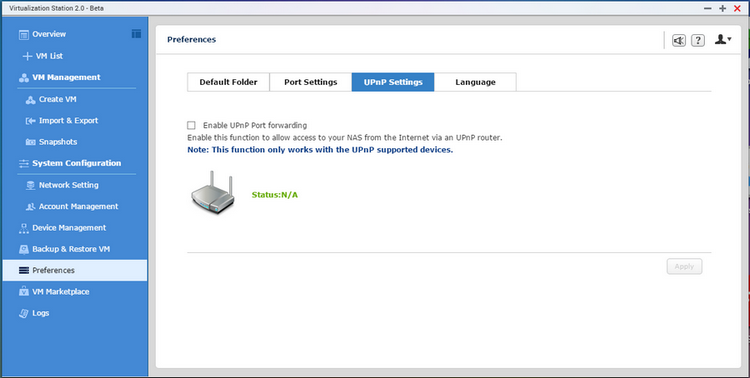Open Account Management page
The width and height of the screenshot is (750, 378).
click(x=78, y=206)
